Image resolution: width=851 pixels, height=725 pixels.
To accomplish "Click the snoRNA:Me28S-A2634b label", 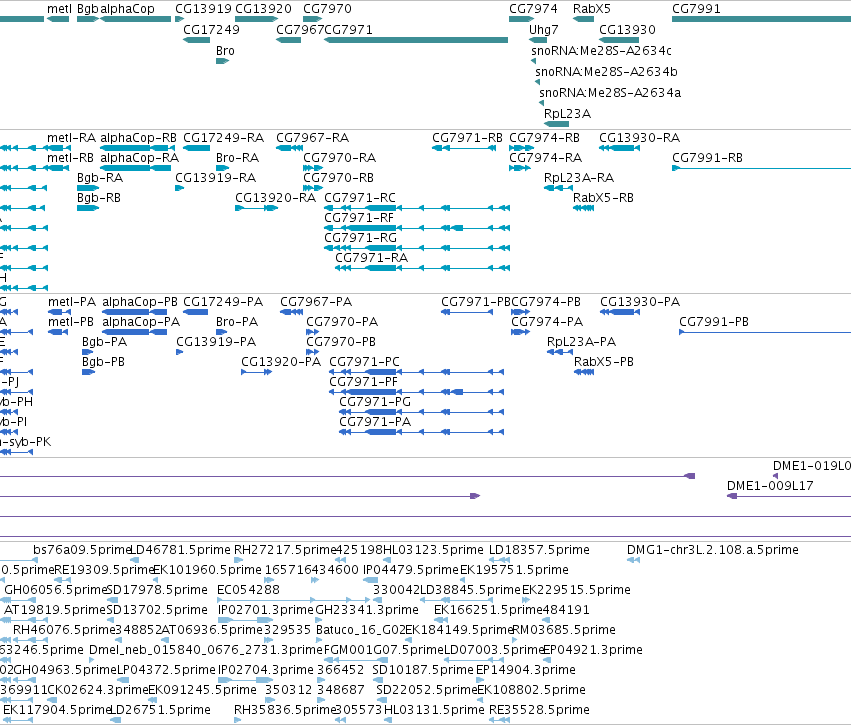I will coord(606,72).
